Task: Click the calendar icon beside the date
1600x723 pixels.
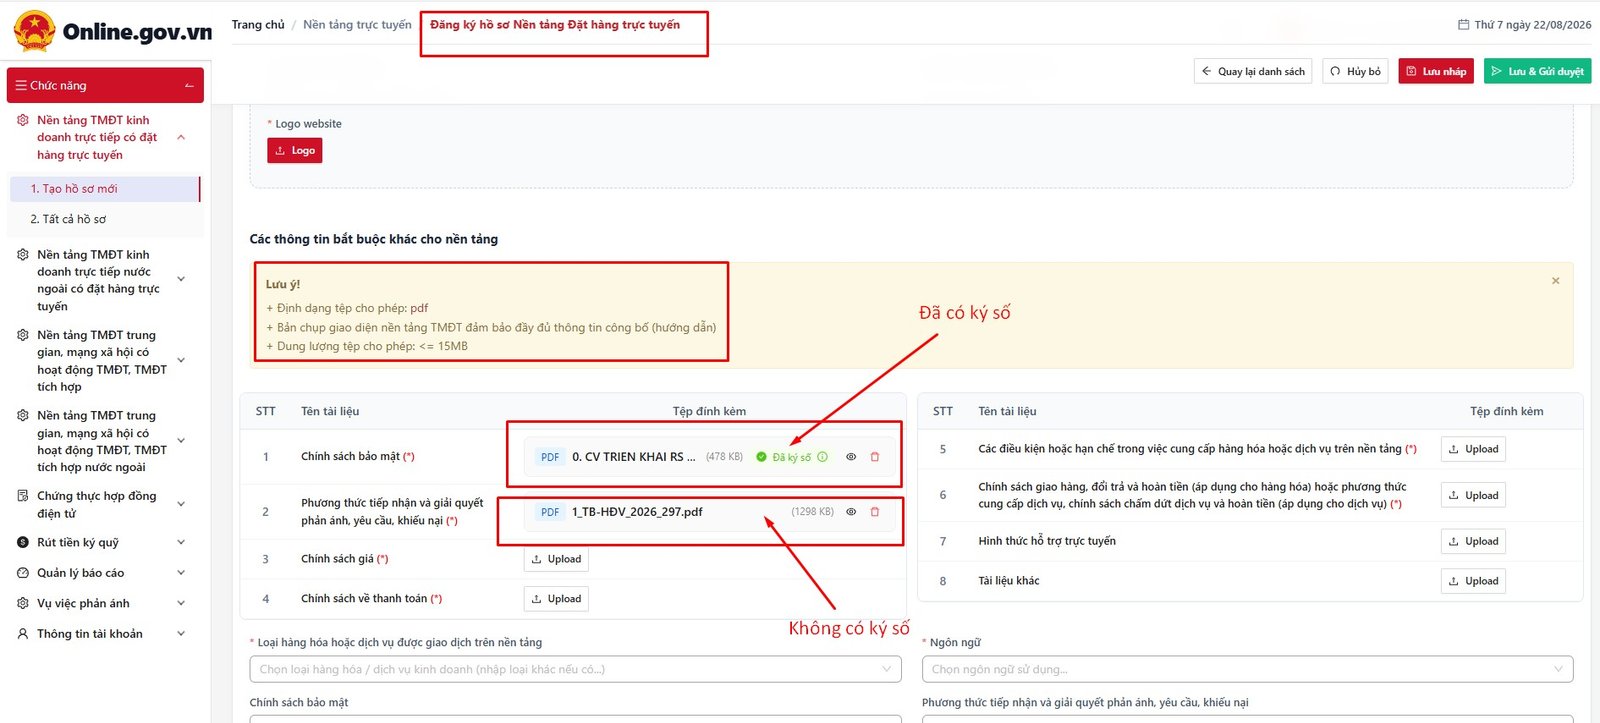Action: coord(1463,25)
